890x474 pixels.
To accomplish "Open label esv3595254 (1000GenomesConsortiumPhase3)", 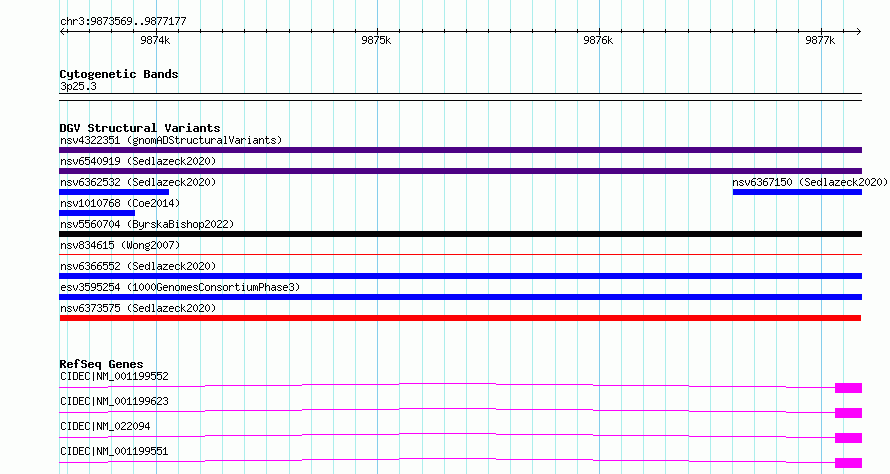I will 180,287.
